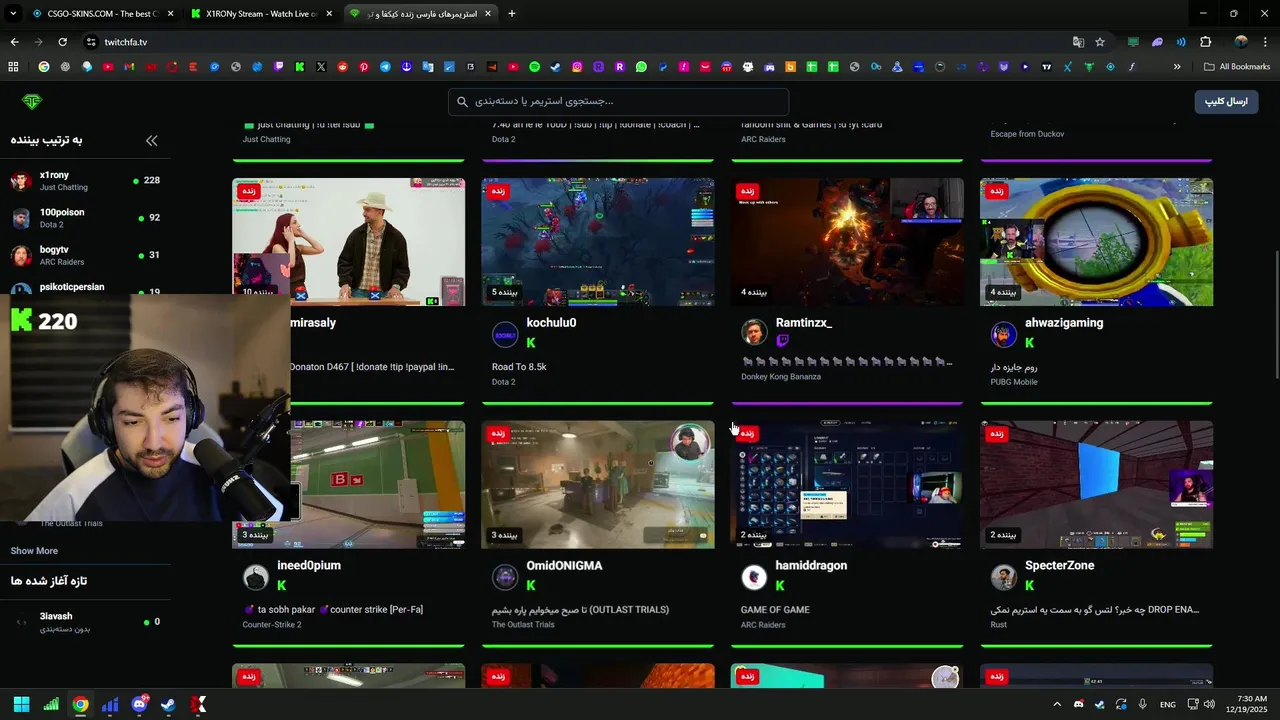Click the ارسال کلیپ button
Viewport: 1280px width, 720px height.
point(1226,101)
